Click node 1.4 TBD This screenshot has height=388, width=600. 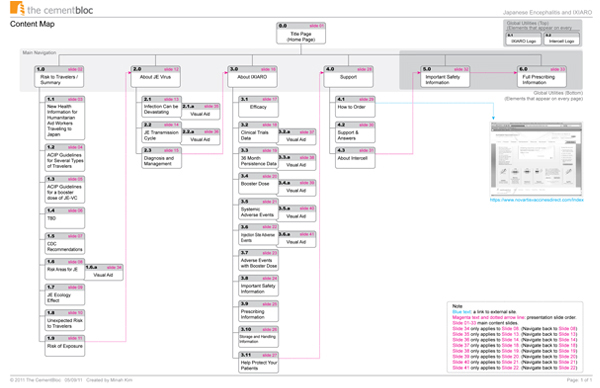[x=65, y=218]
